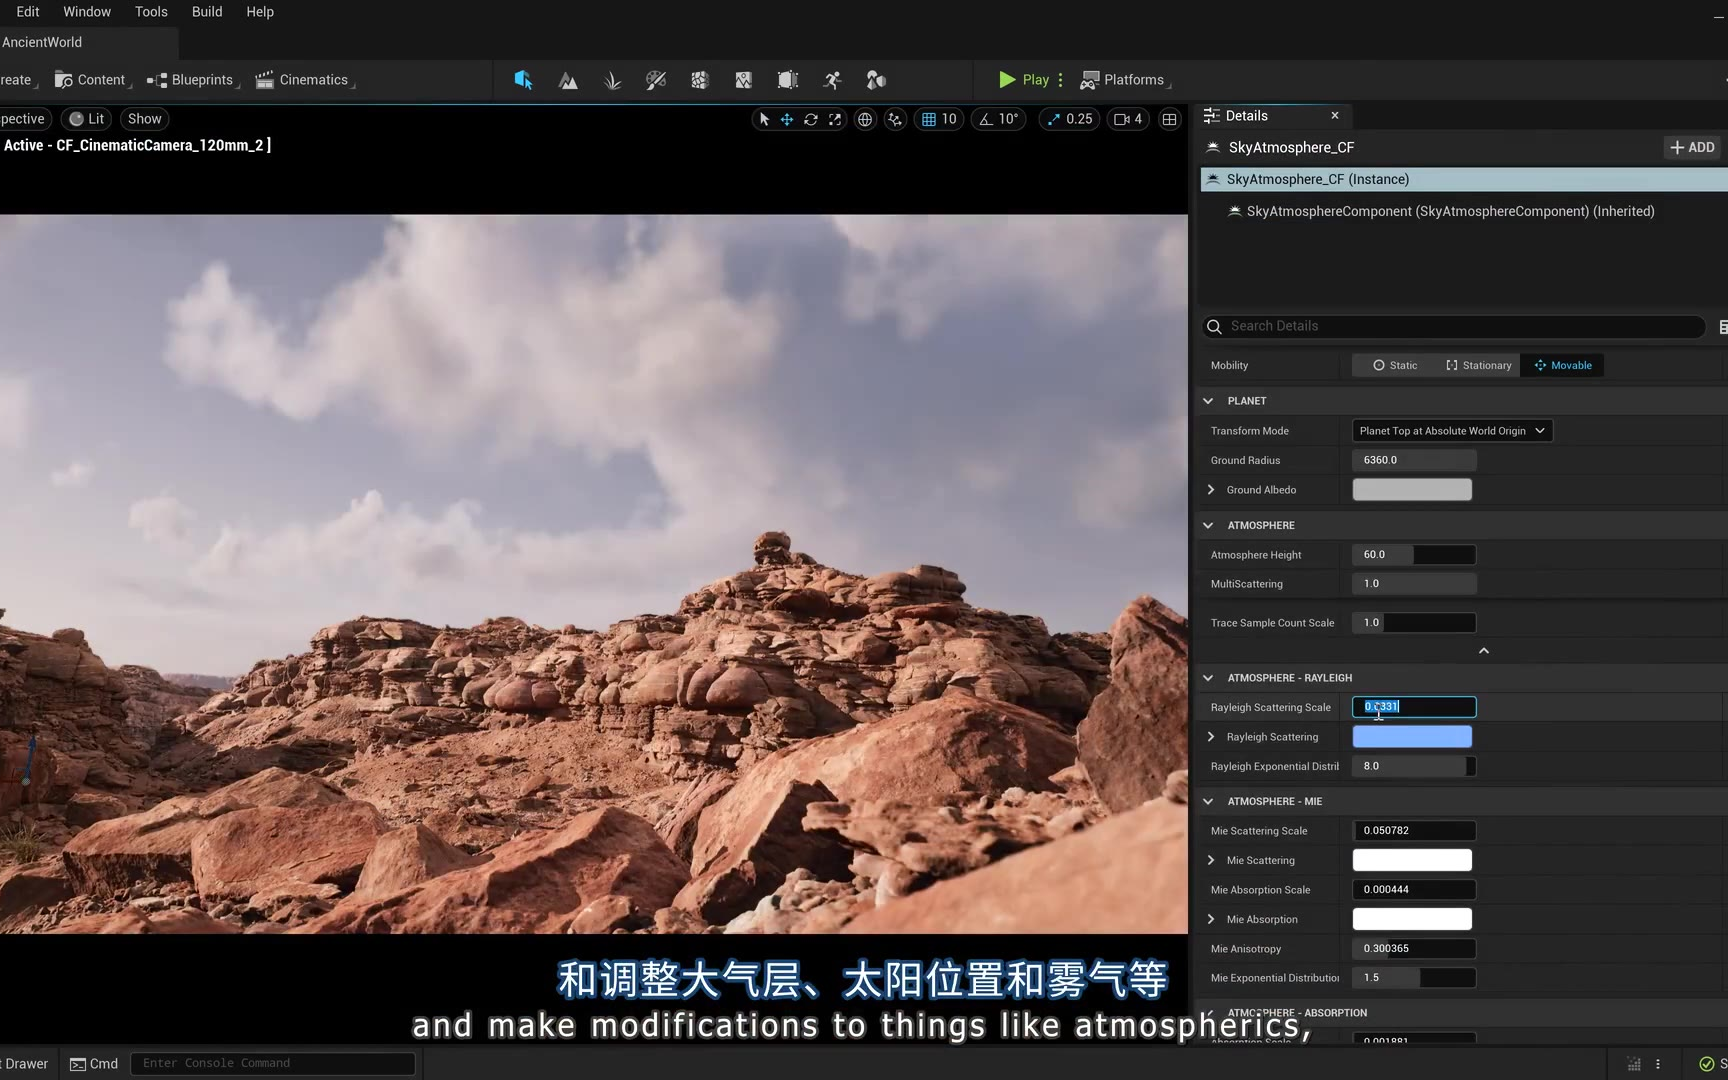This screenshot has height=1080, width=1728.
Task: Open Fracture mode
Action: [700, 80]
